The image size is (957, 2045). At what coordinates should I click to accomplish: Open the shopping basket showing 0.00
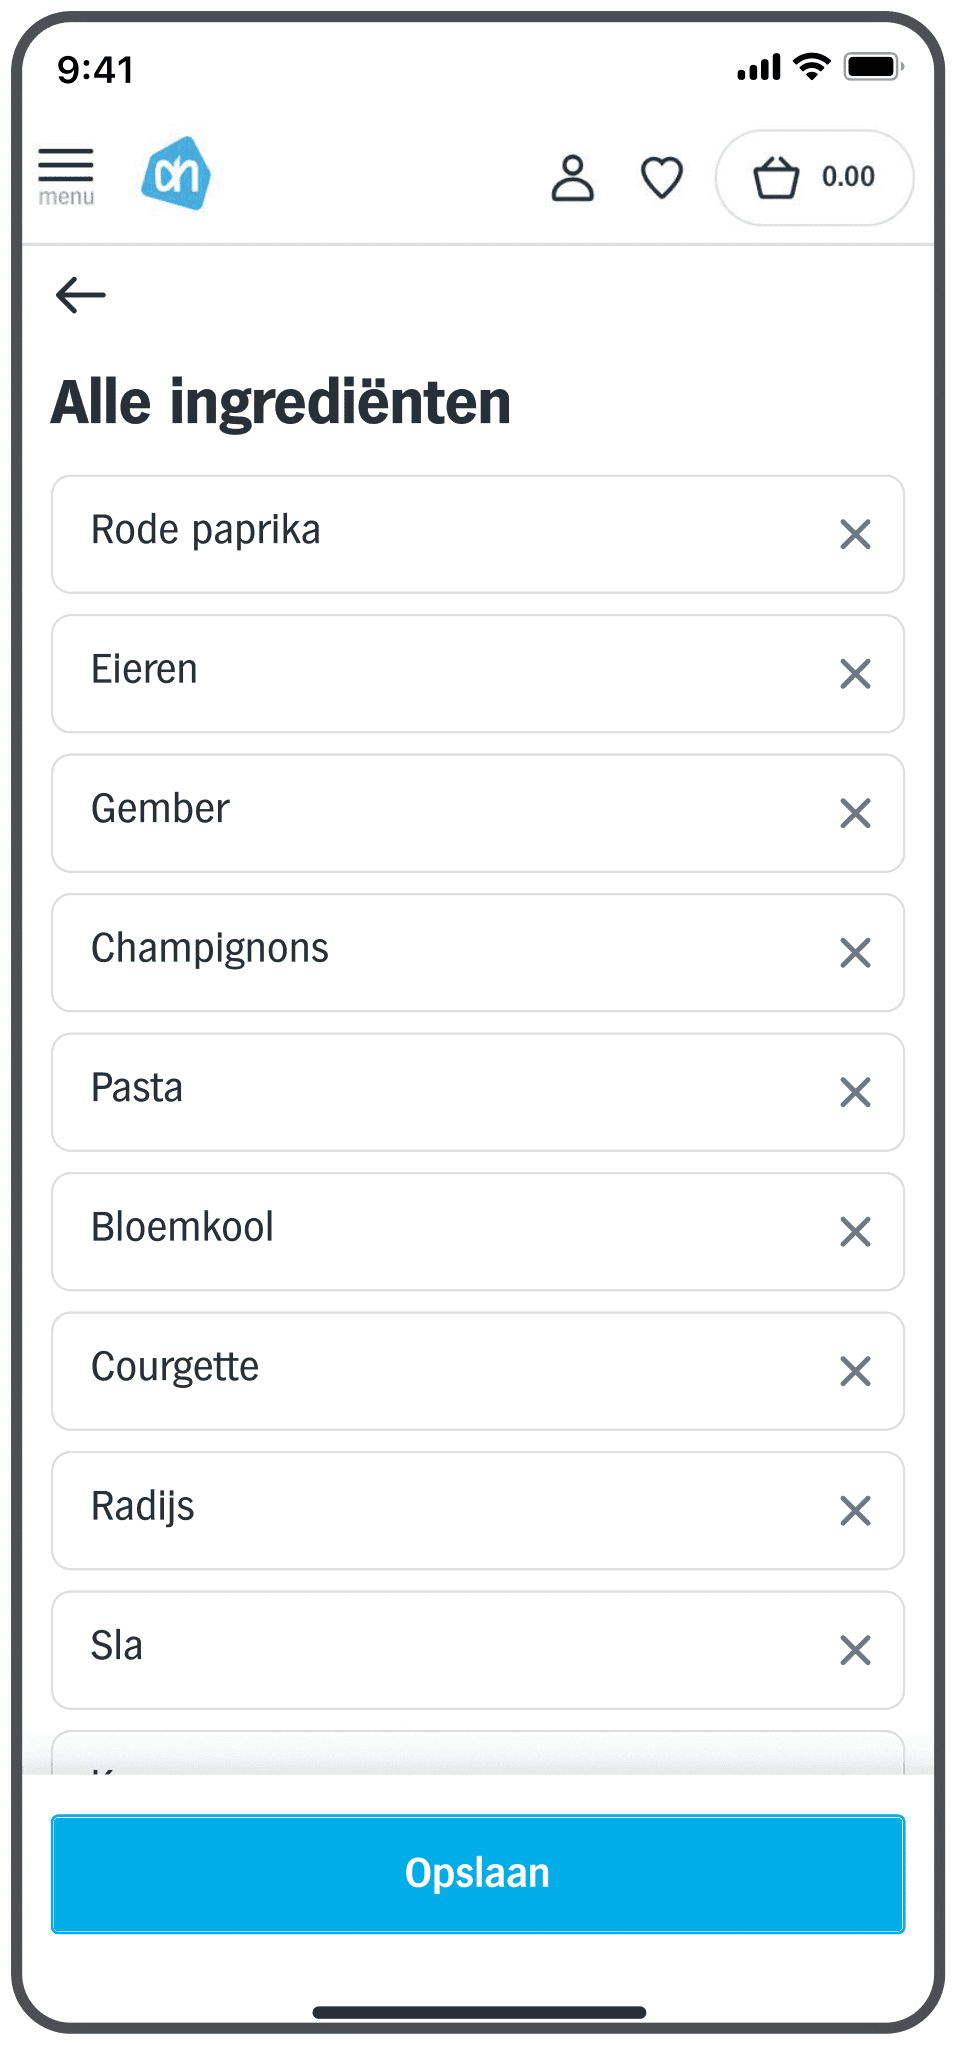[x=814, y=178]
